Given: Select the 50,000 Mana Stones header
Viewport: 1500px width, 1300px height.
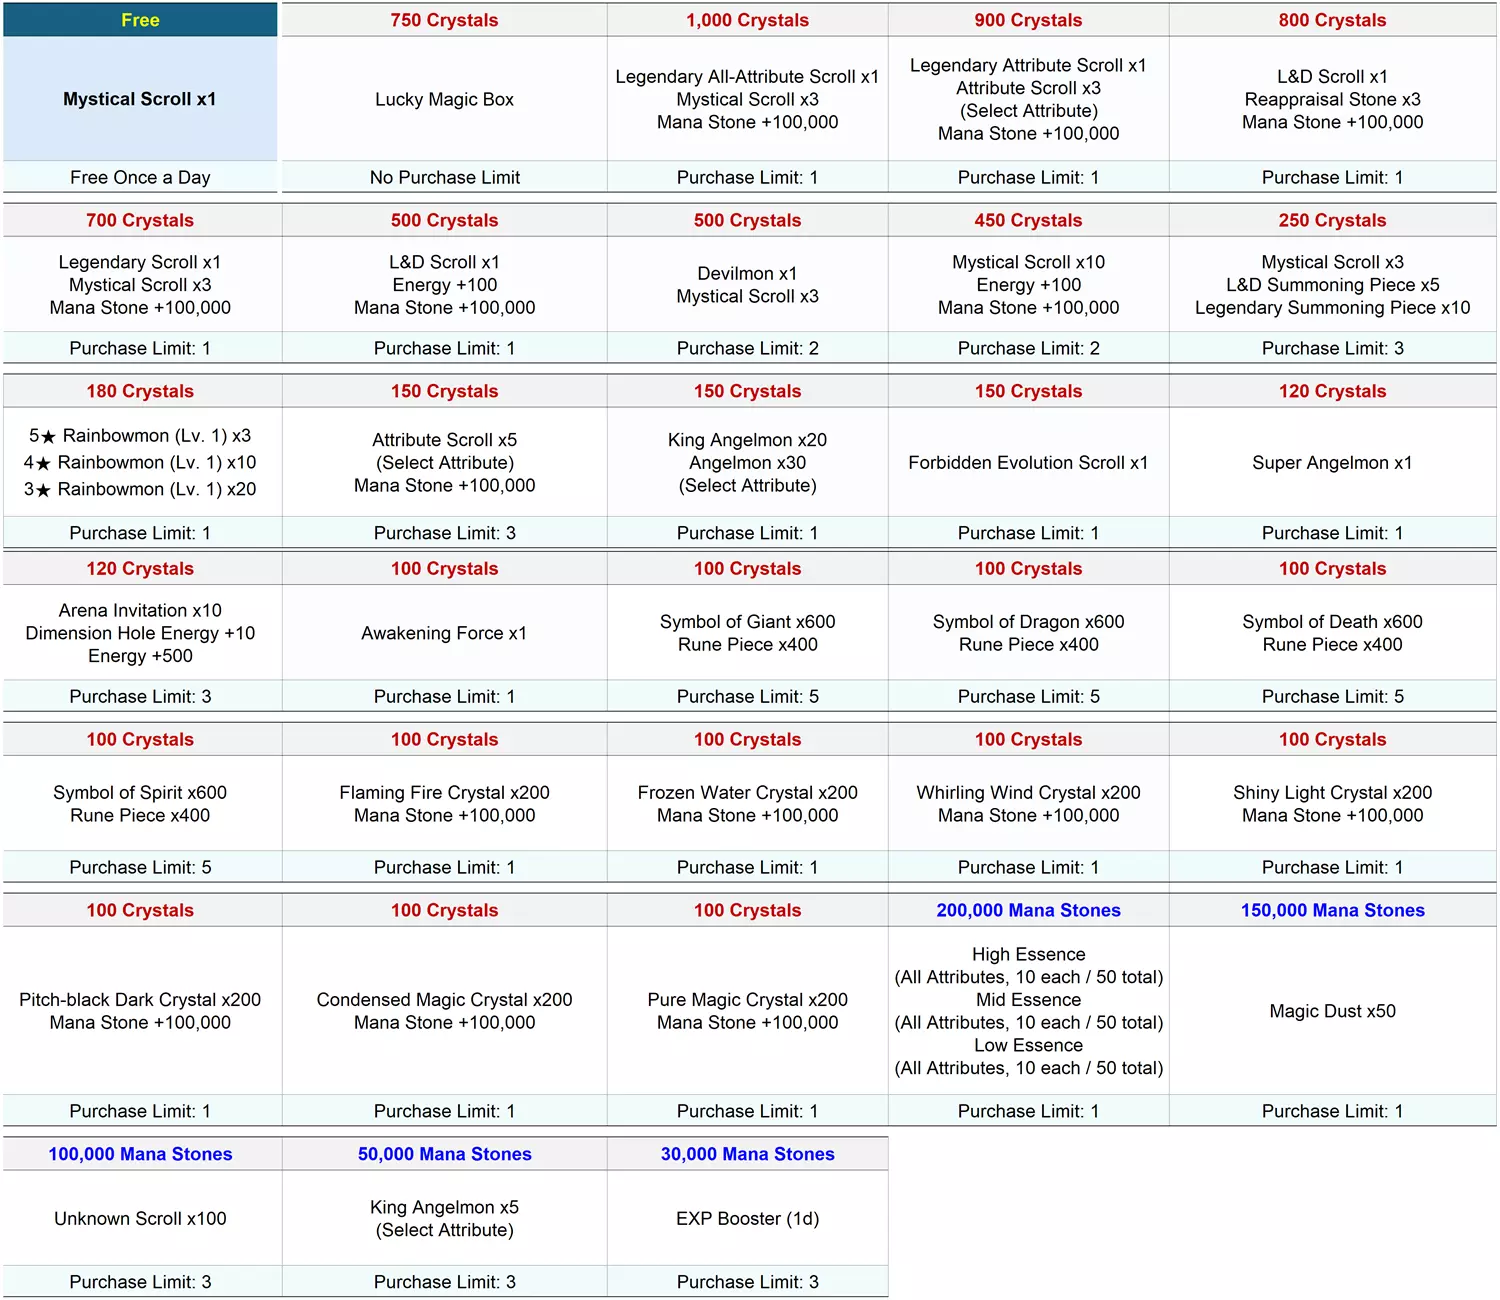Looking at the screenshot, I should [444, 1154].
